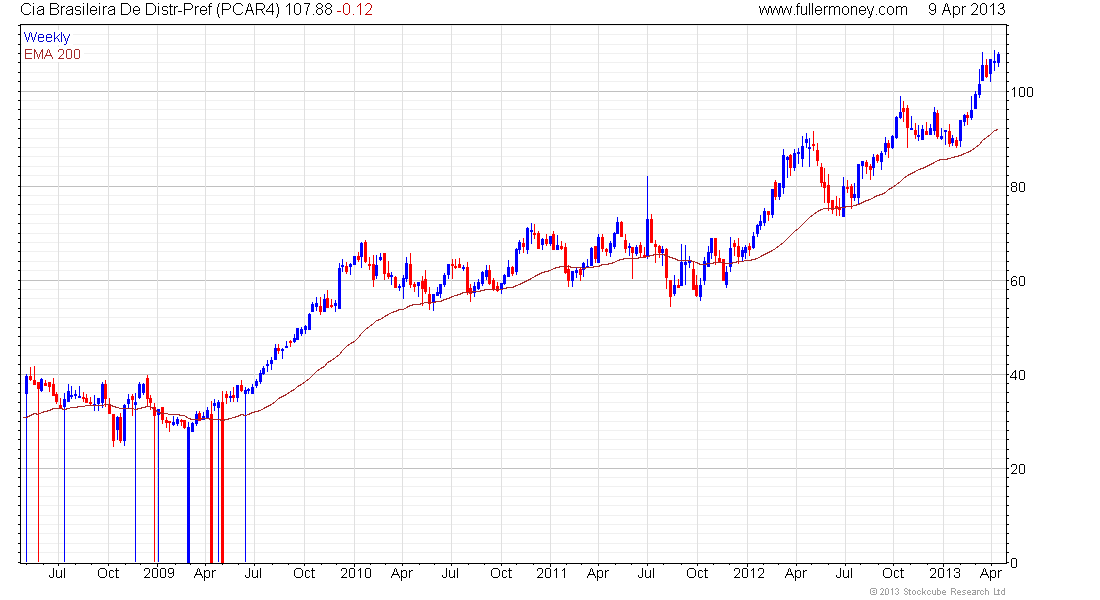This screenshot has width=1100, height=600.
Task: Click the tall blue spike candle at Jul 2011
Action: [648, 218]
